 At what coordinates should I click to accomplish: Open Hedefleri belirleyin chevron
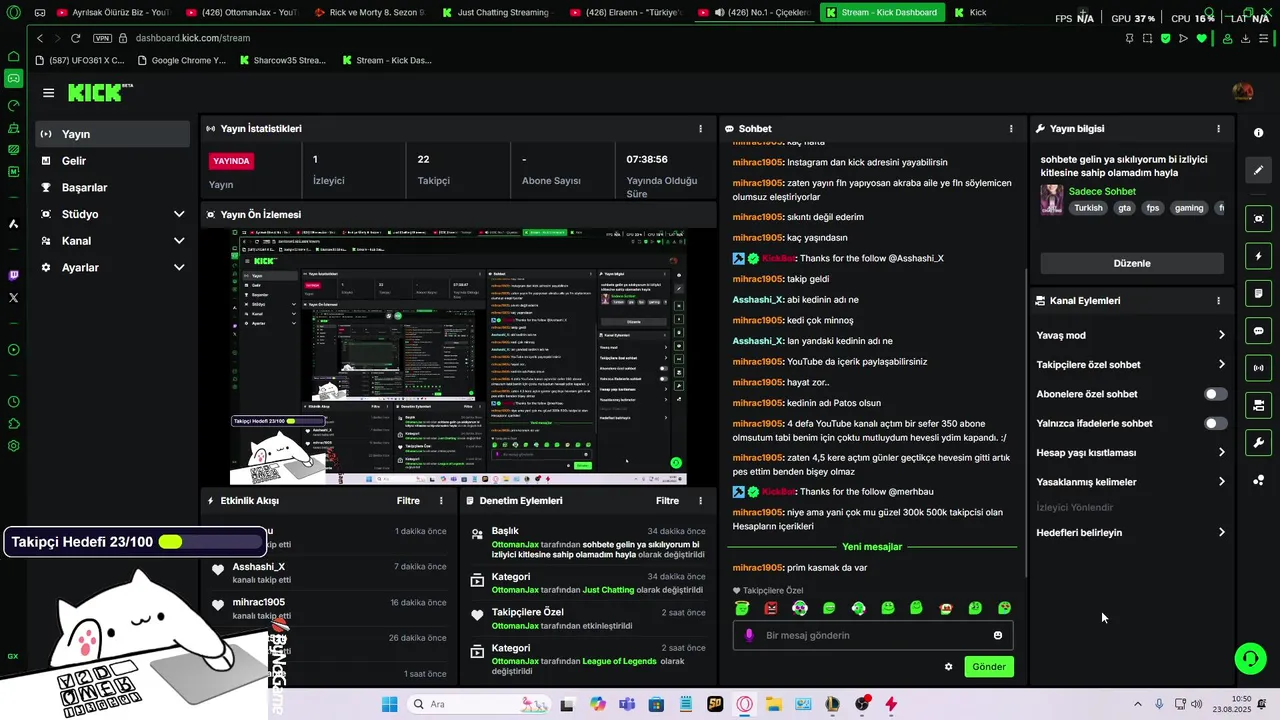pos(1221,532)
